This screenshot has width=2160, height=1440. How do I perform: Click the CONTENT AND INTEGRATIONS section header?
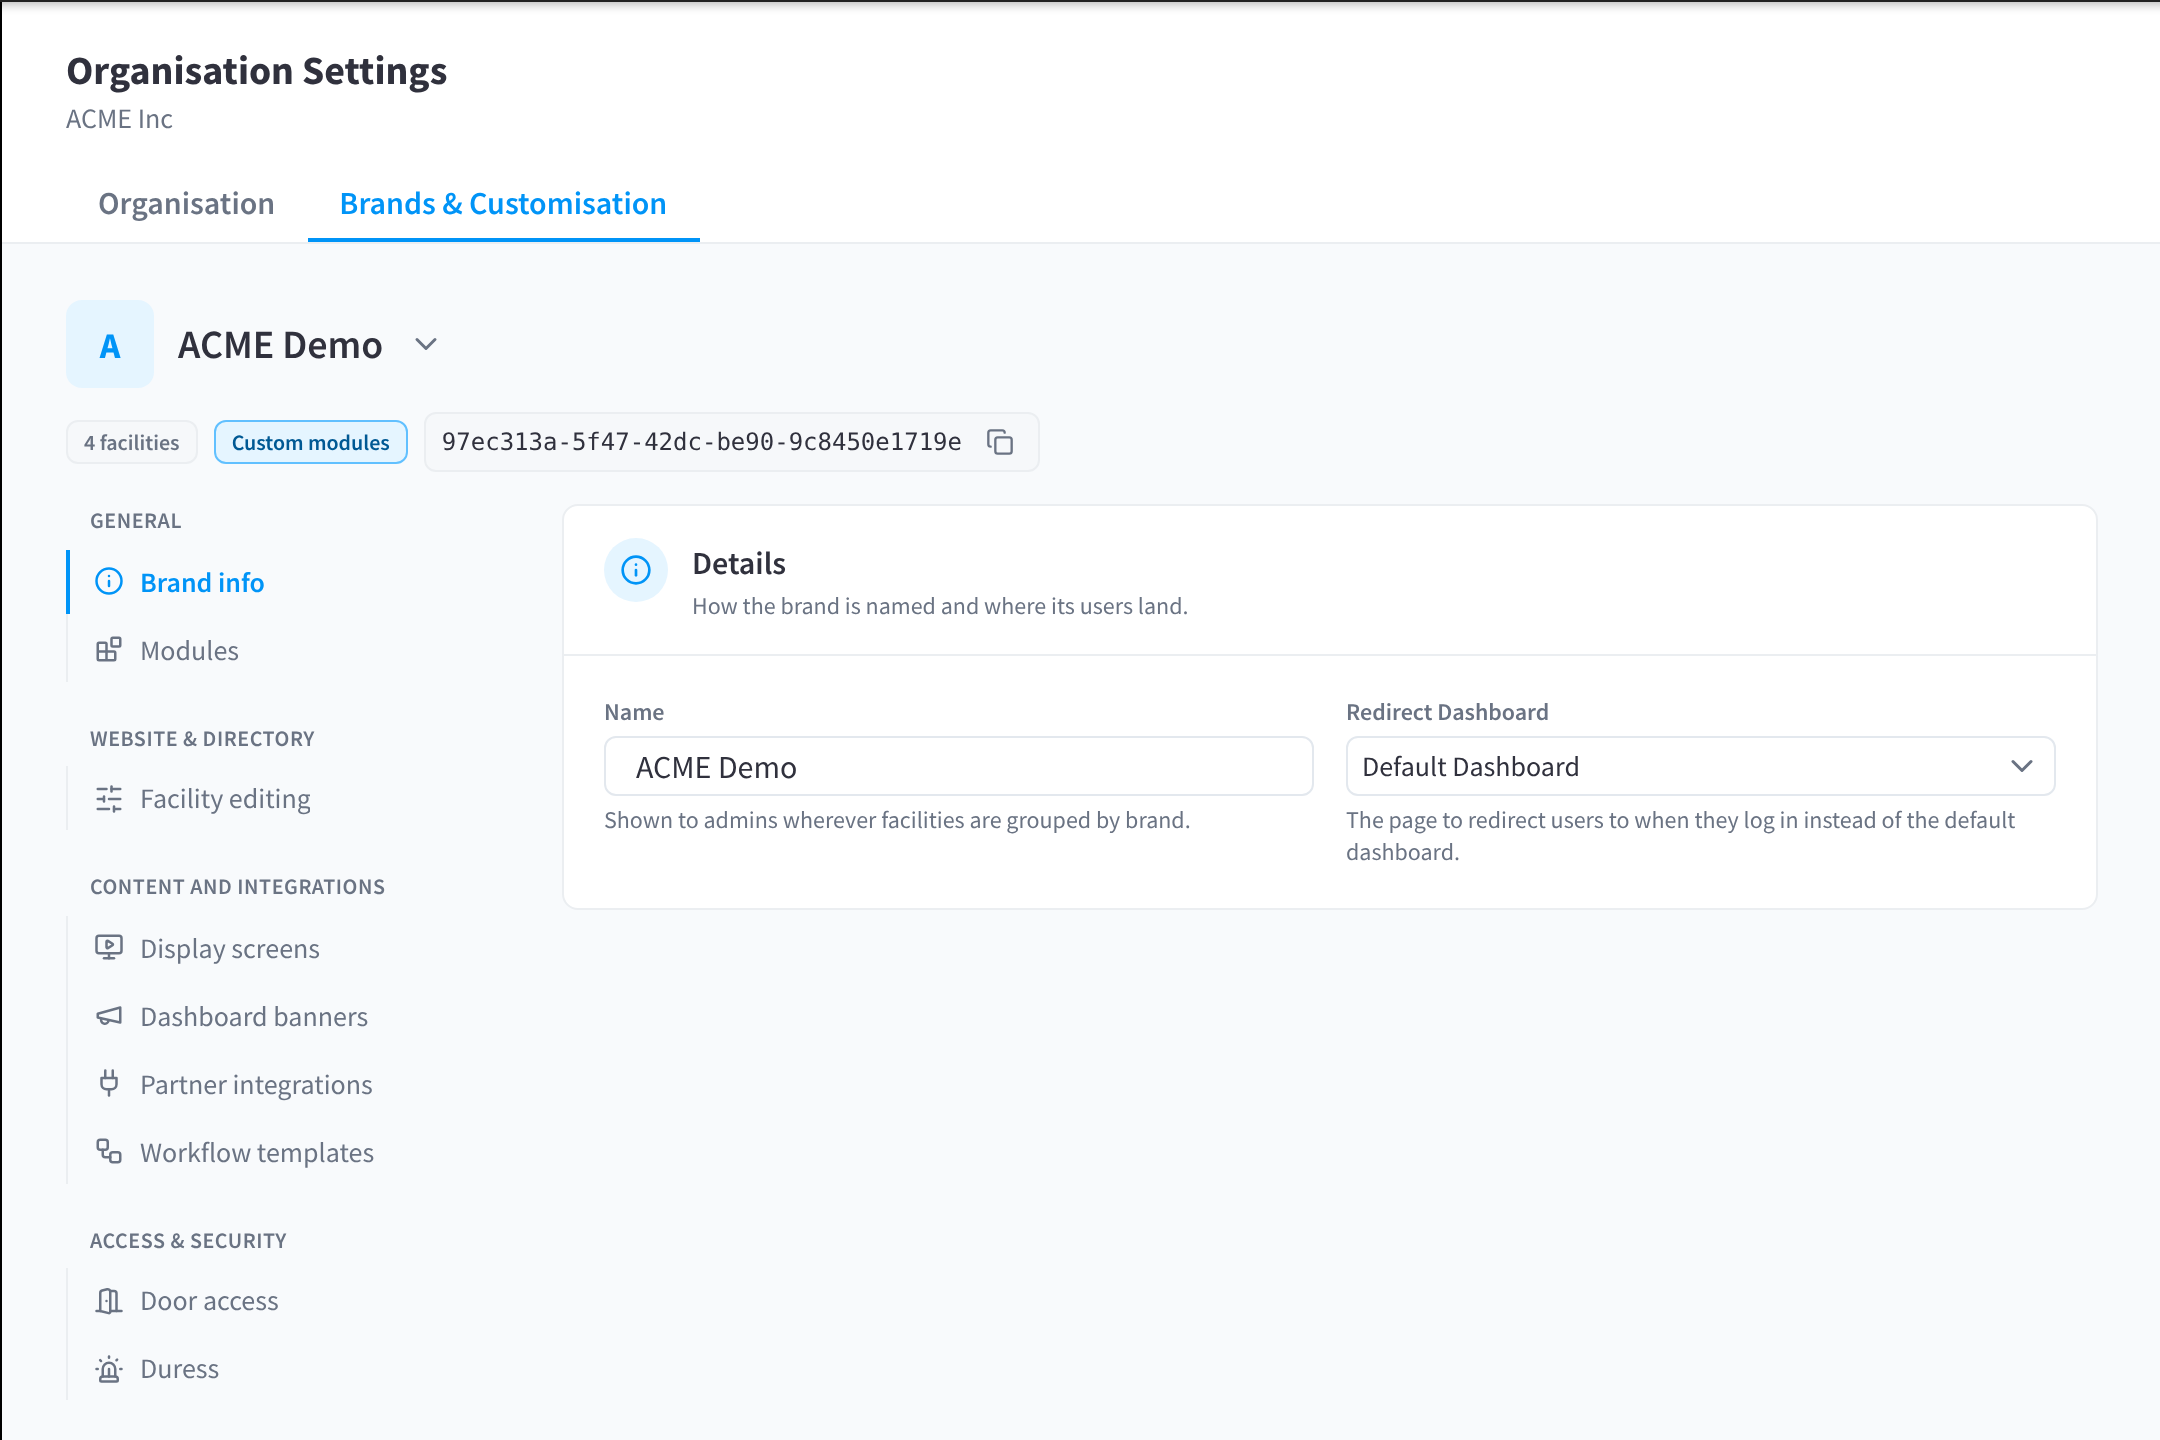238,887
